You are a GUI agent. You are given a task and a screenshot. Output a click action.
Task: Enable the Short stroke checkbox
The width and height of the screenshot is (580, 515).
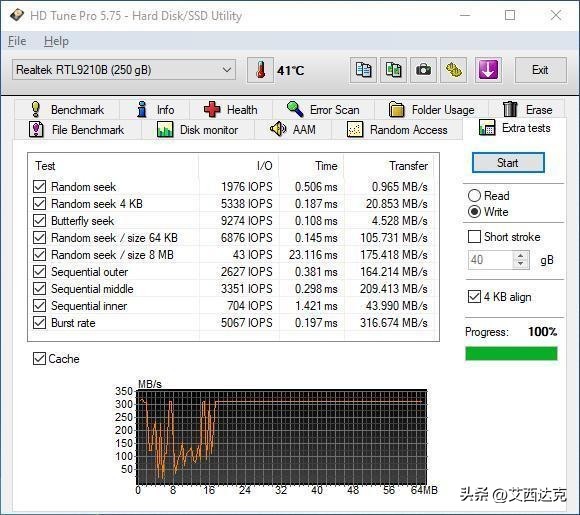tap(474, 237)
